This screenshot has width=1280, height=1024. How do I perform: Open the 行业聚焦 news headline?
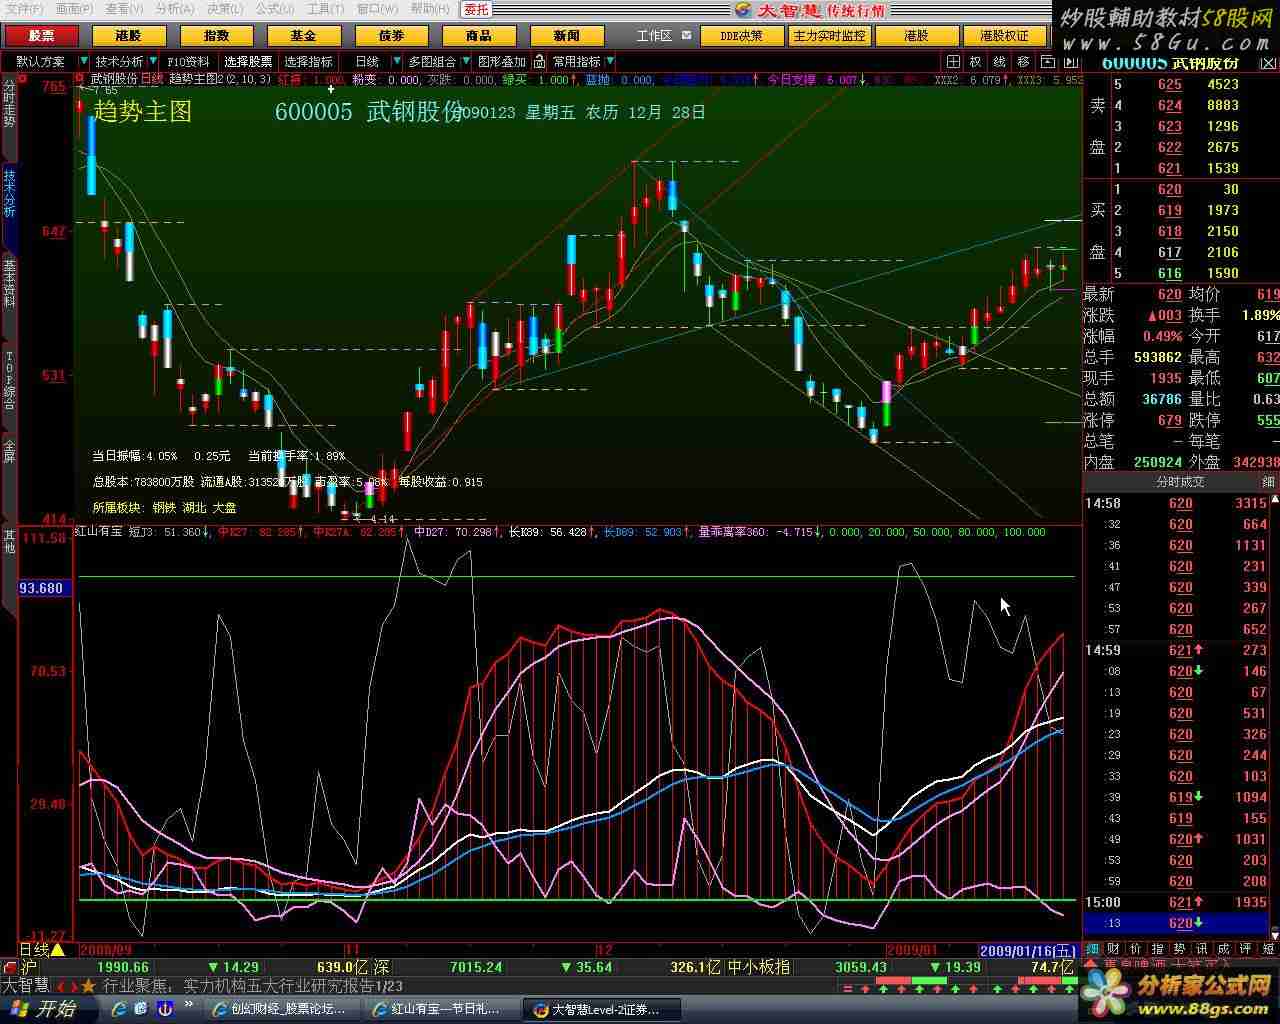[252, 985]
